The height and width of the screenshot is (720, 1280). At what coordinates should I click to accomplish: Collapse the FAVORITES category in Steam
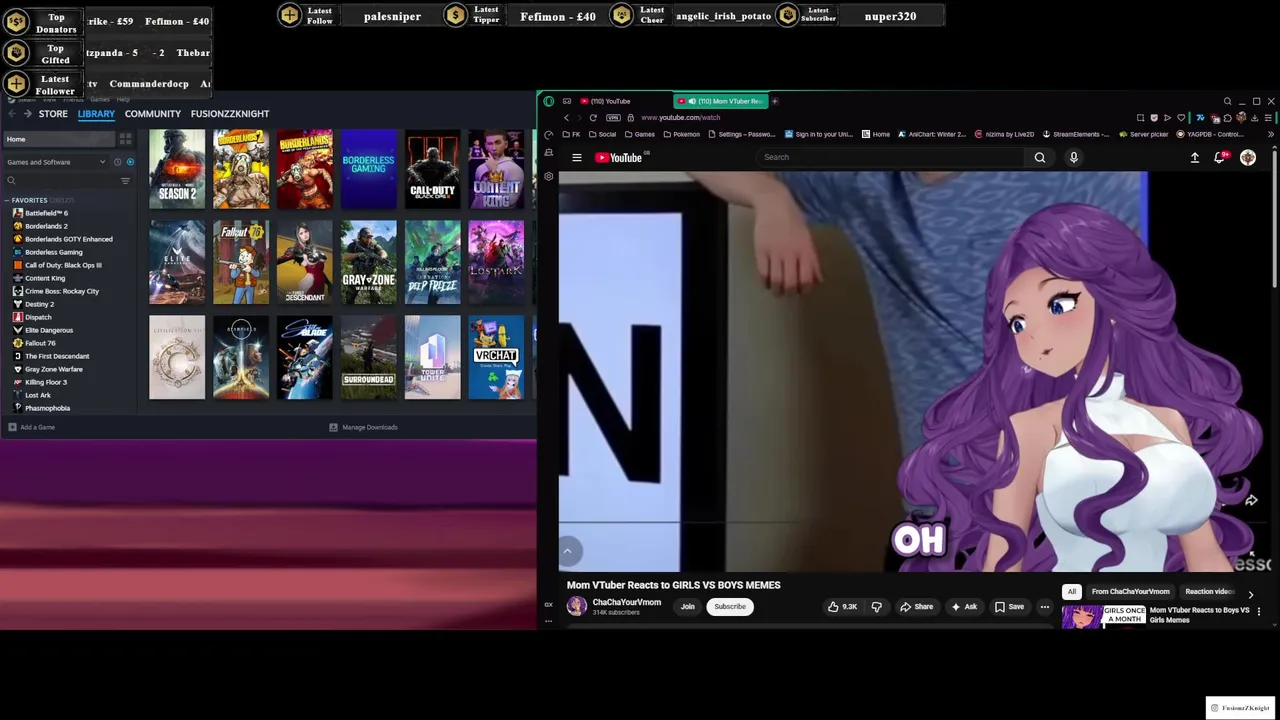[x=8, y=200]
